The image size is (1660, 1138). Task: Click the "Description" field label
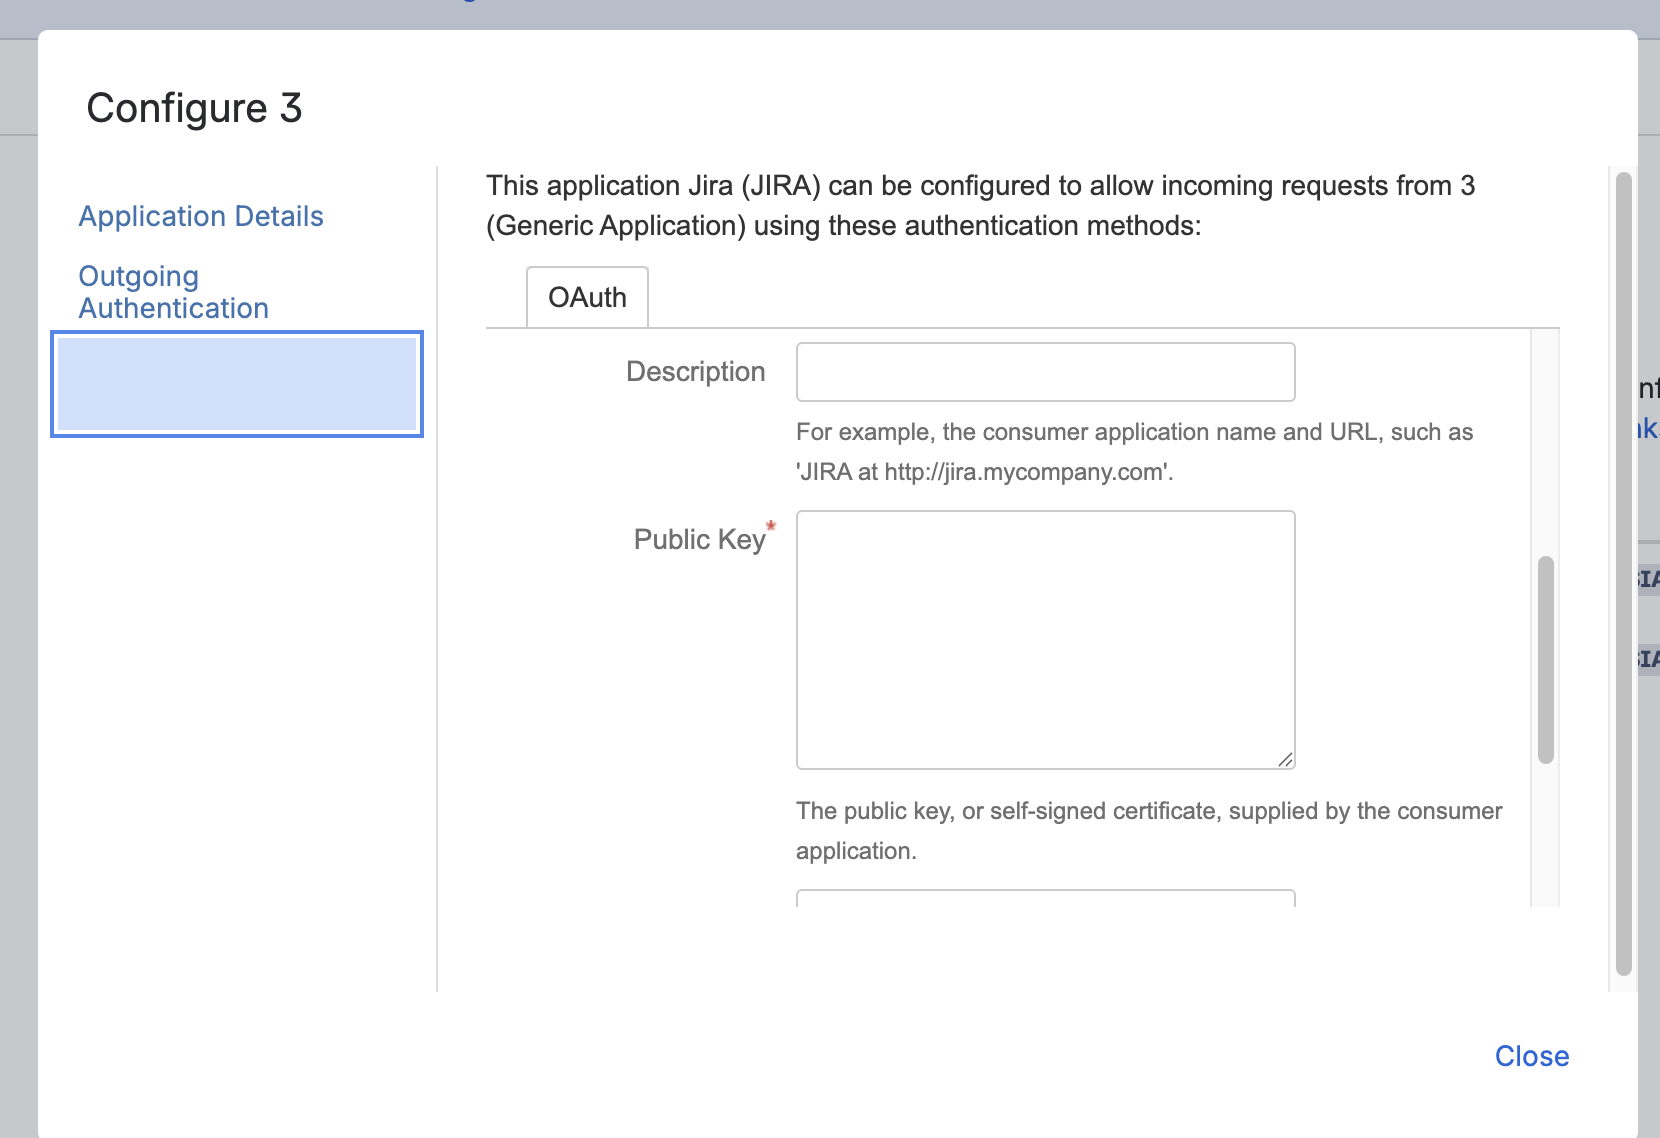tap(696, 372)
